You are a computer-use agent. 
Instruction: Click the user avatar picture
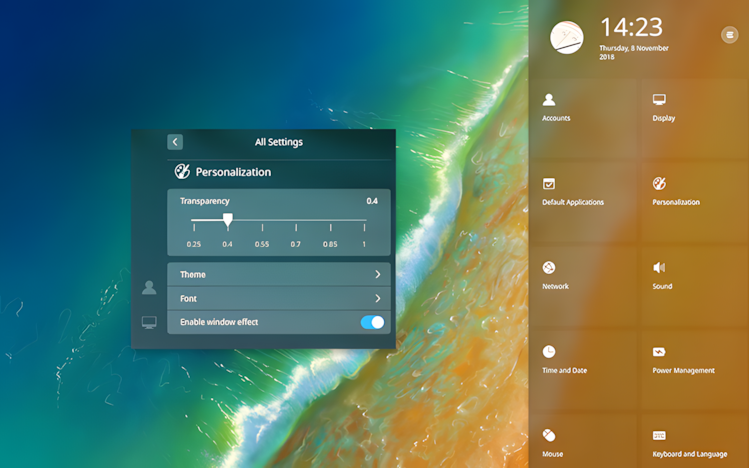tap(567, 37)
